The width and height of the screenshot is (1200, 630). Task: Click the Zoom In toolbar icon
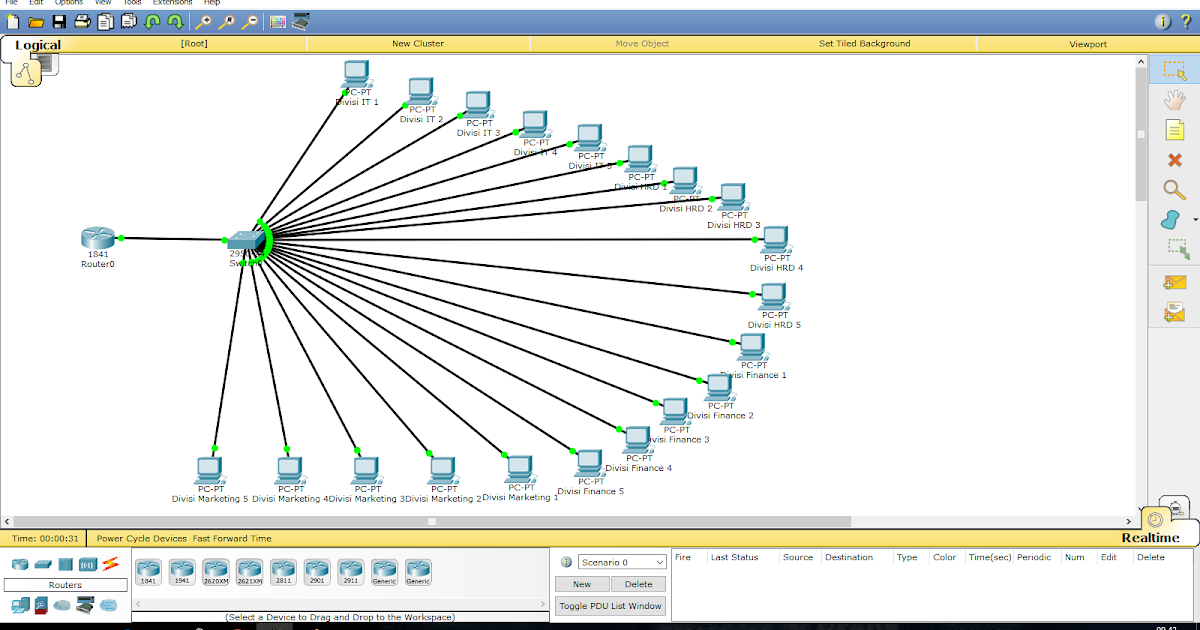[x=202, y=21]
